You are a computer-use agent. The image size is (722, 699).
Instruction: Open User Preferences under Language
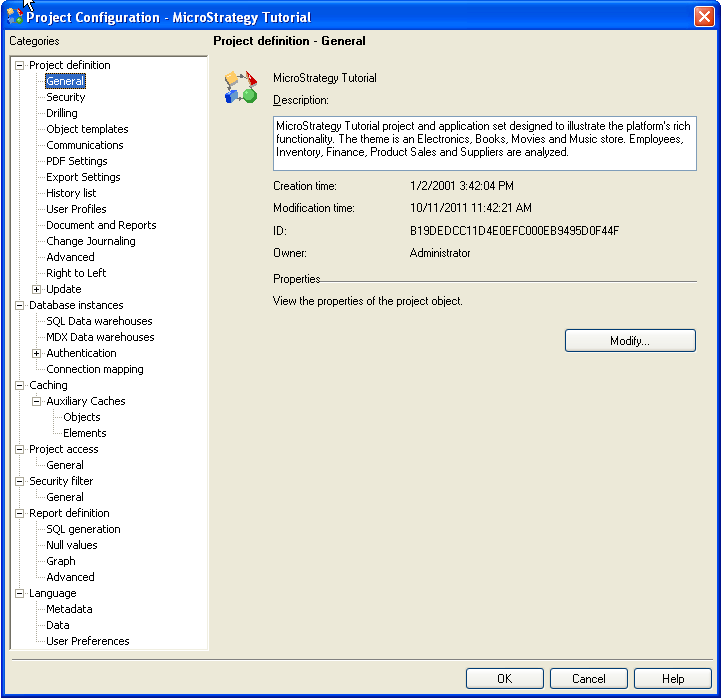pyautogui.click(x=87, y=641)
